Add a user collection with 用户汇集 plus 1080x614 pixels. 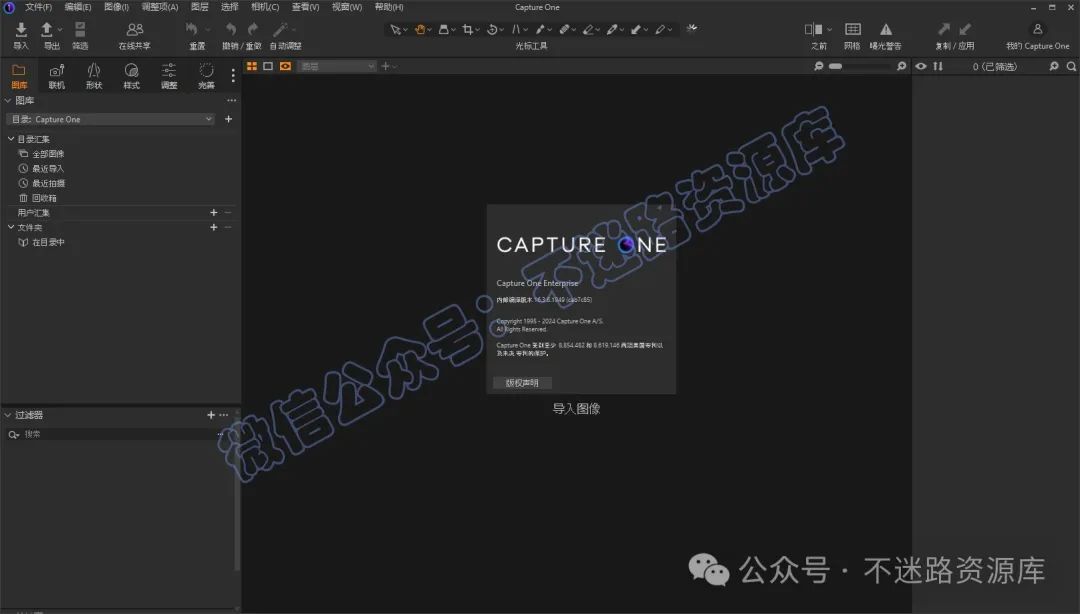coord(214,212)
